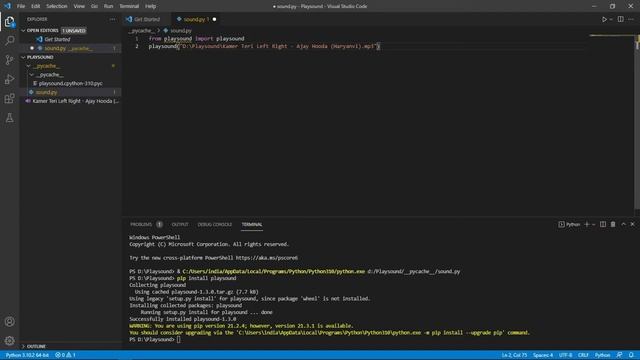Switch to the Output panel tab
This screenshot has height=360, width=640.
tap(180, 224)
